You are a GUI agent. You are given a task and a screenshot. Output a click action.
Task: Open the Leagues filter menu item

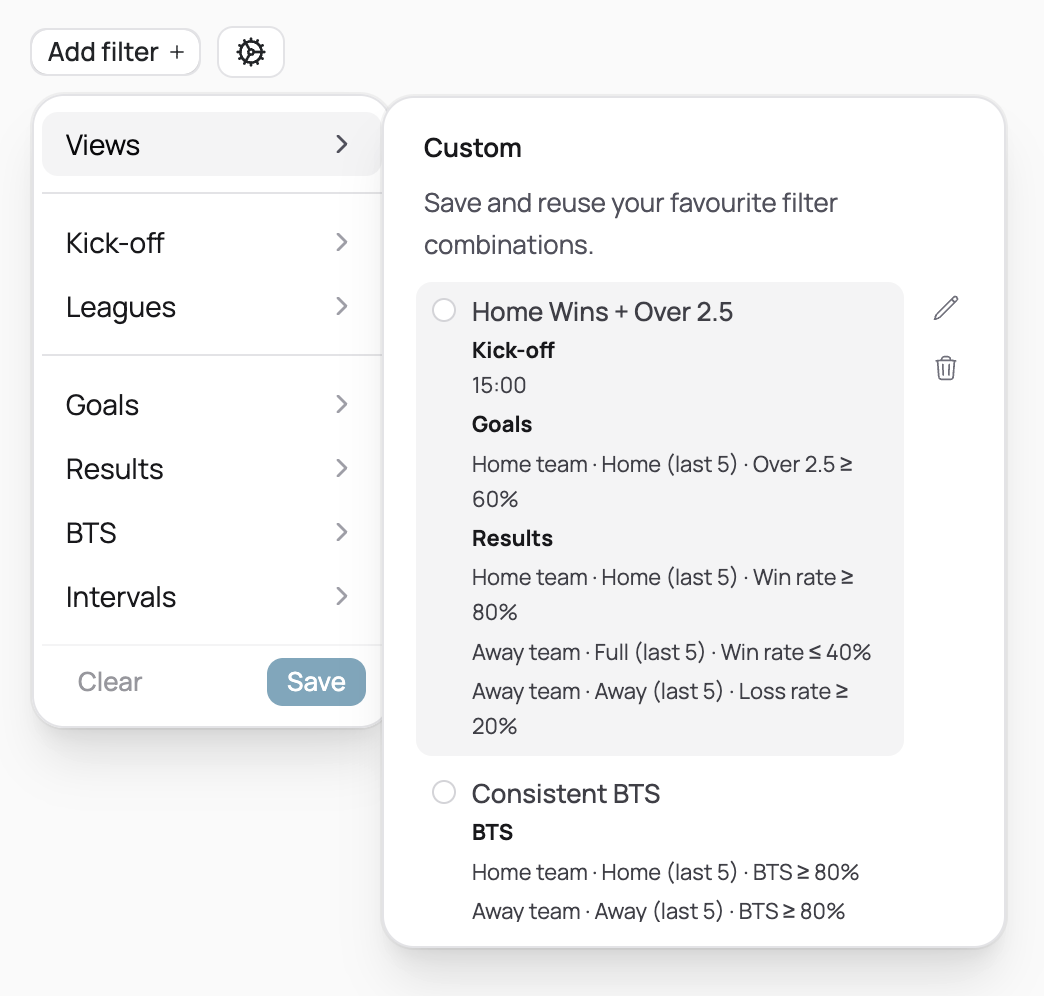coord(121,307)
